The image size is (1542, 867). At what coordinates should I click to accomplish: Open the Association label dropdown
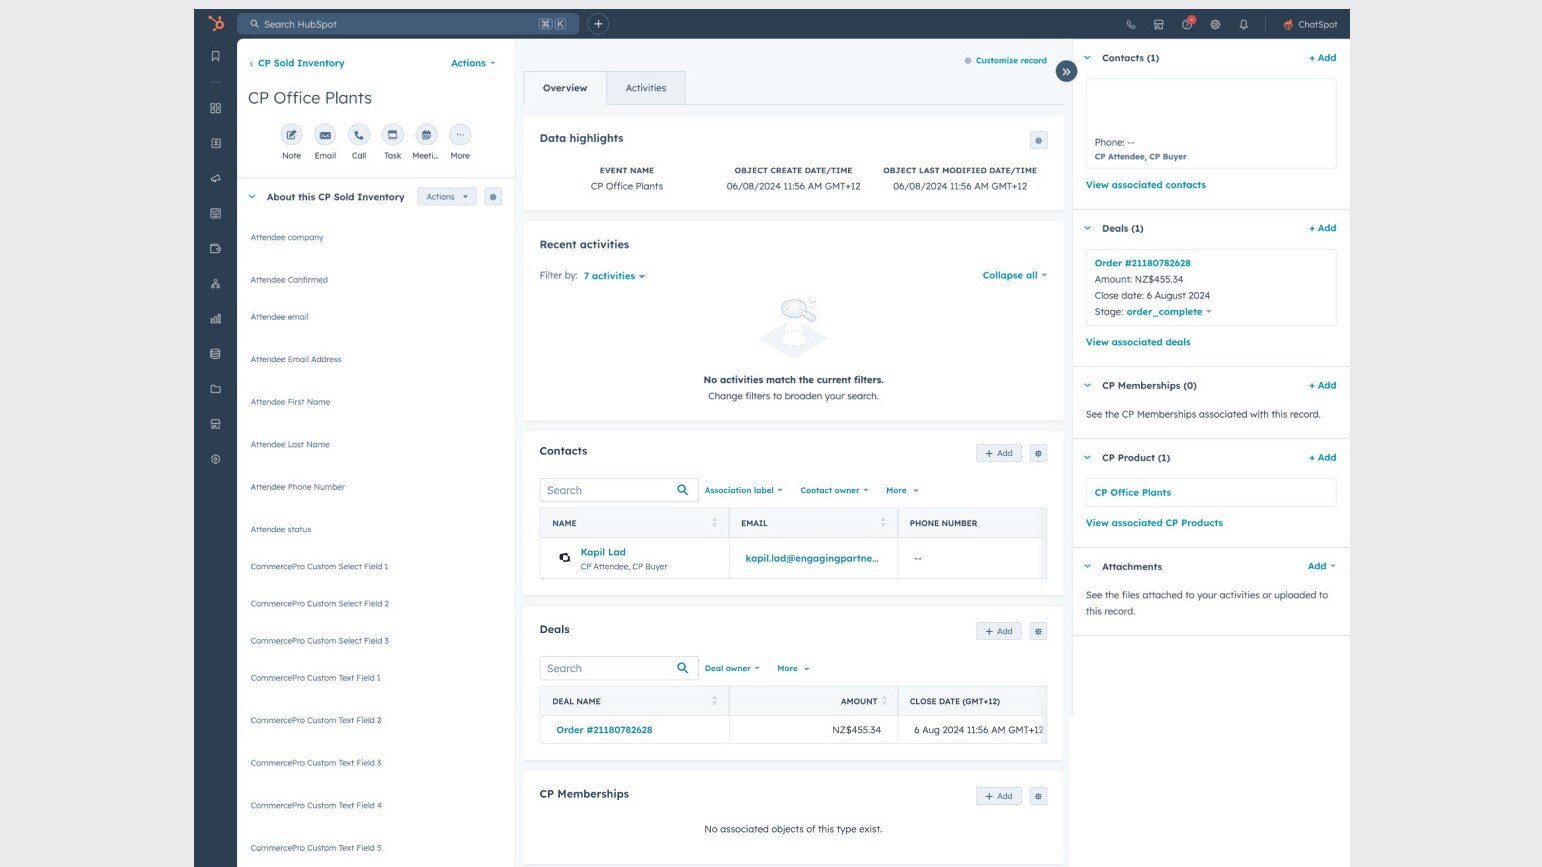click(x=743, y=490)
